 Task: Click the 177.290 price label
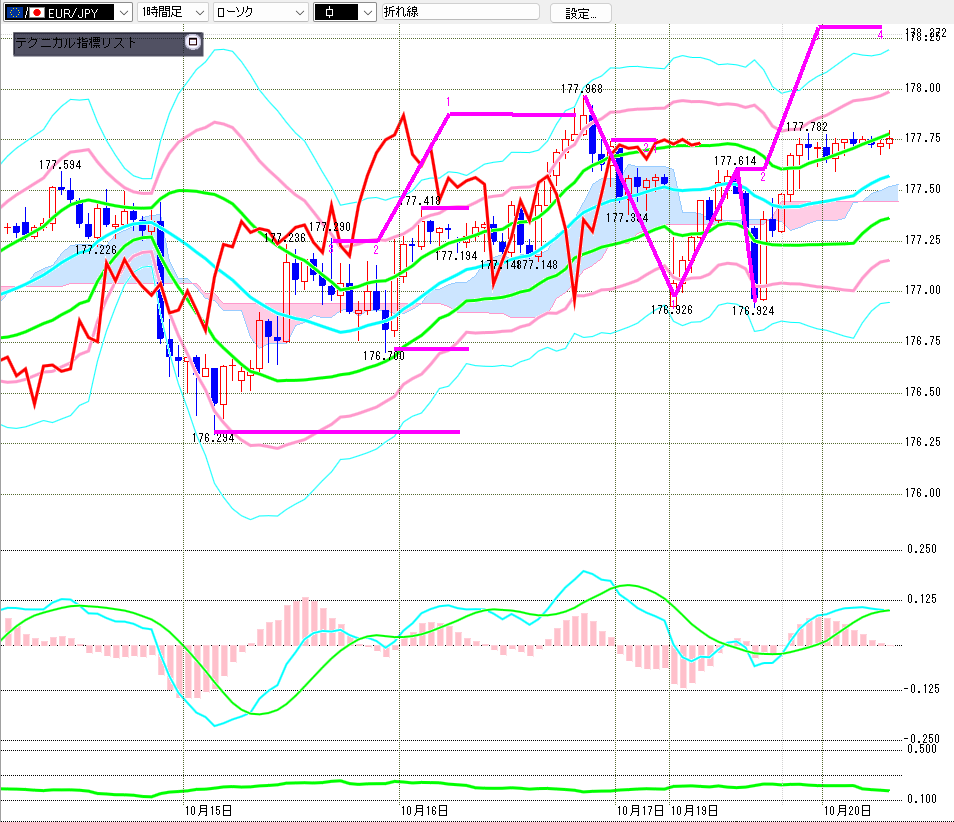click(x=330, y=227)
